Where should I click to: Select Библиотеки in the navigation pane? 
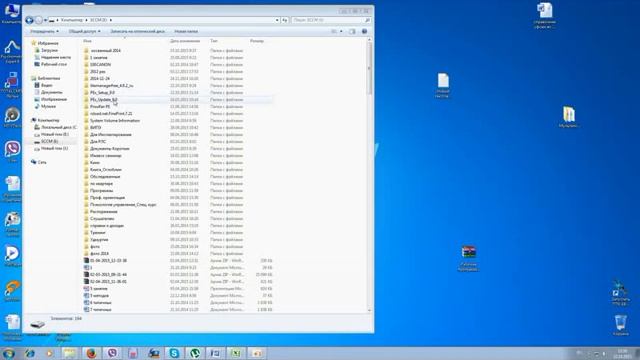click(49, 78)
